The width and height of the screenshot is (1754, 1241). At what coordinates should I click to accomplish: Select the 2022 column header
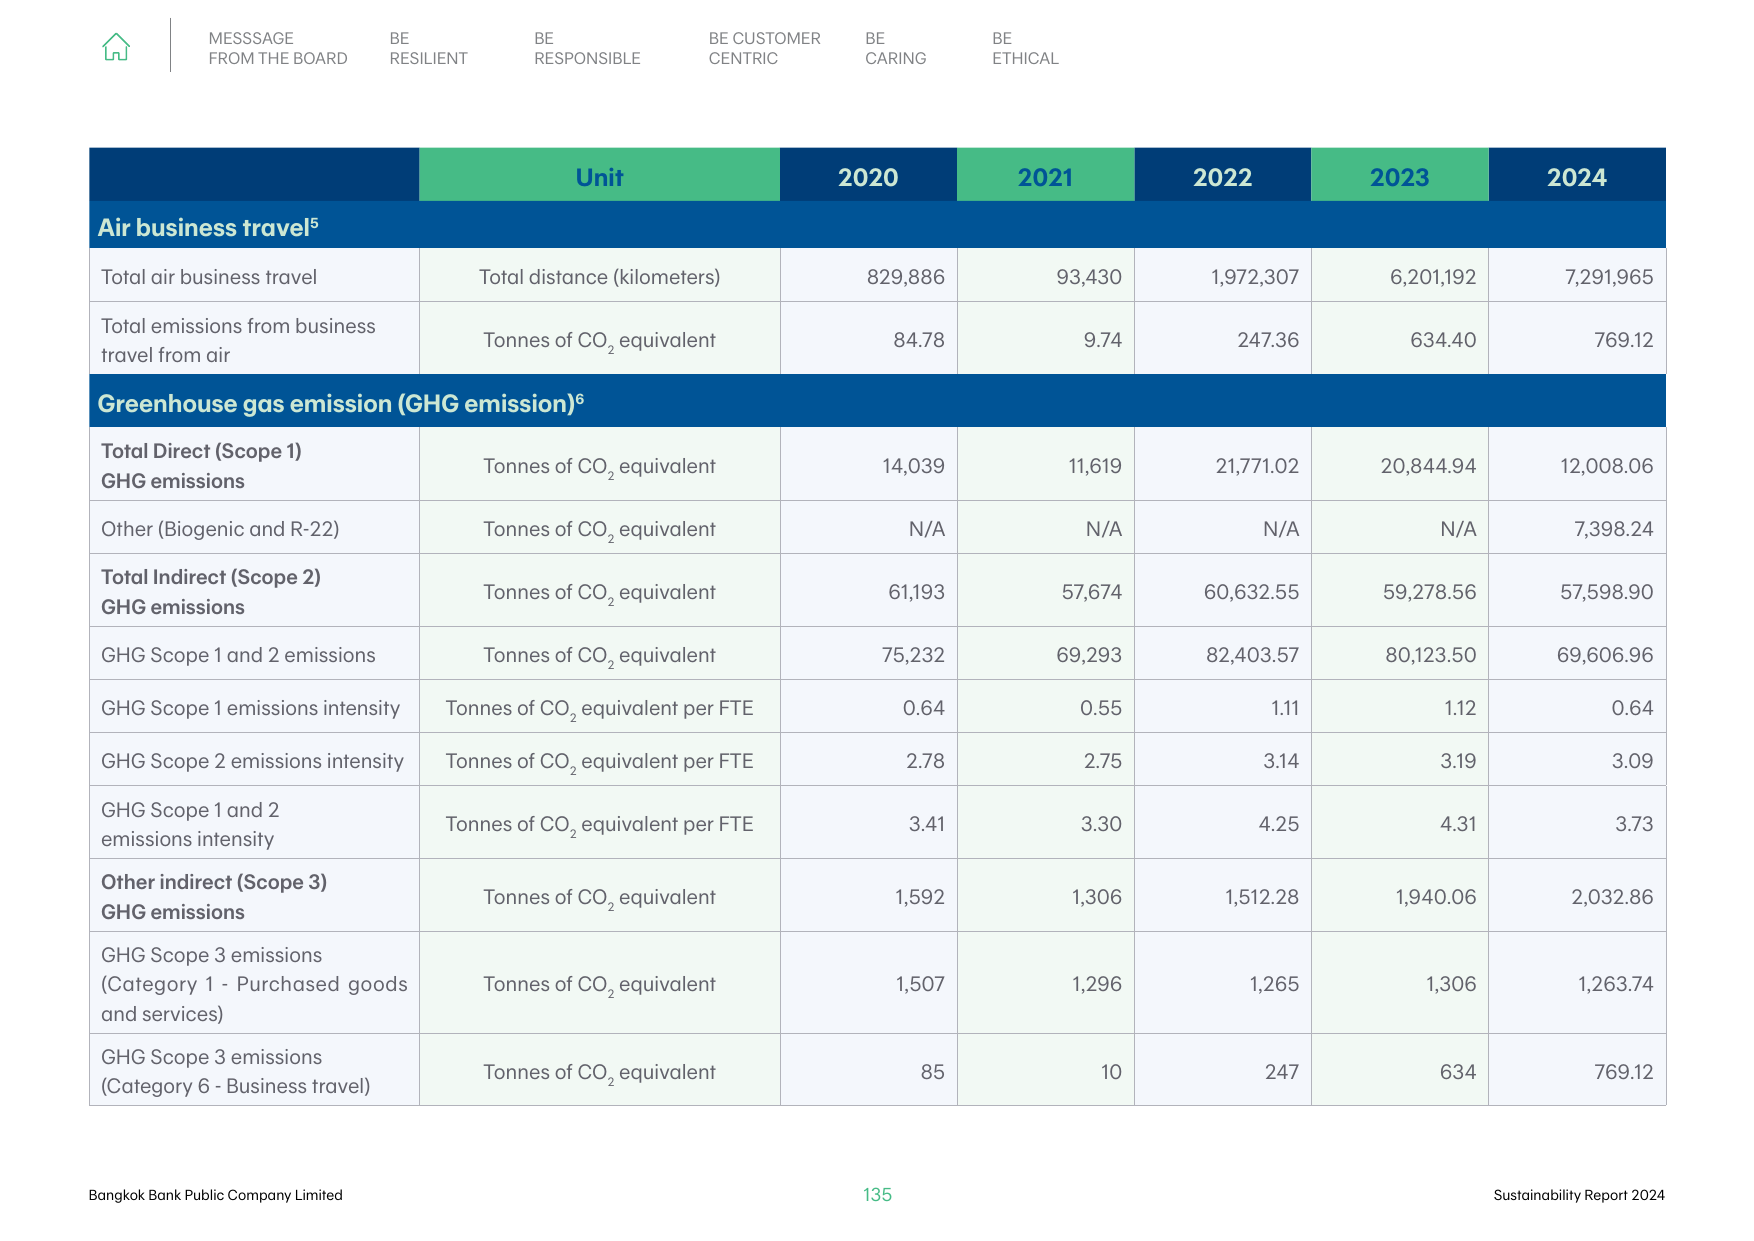1222,177
